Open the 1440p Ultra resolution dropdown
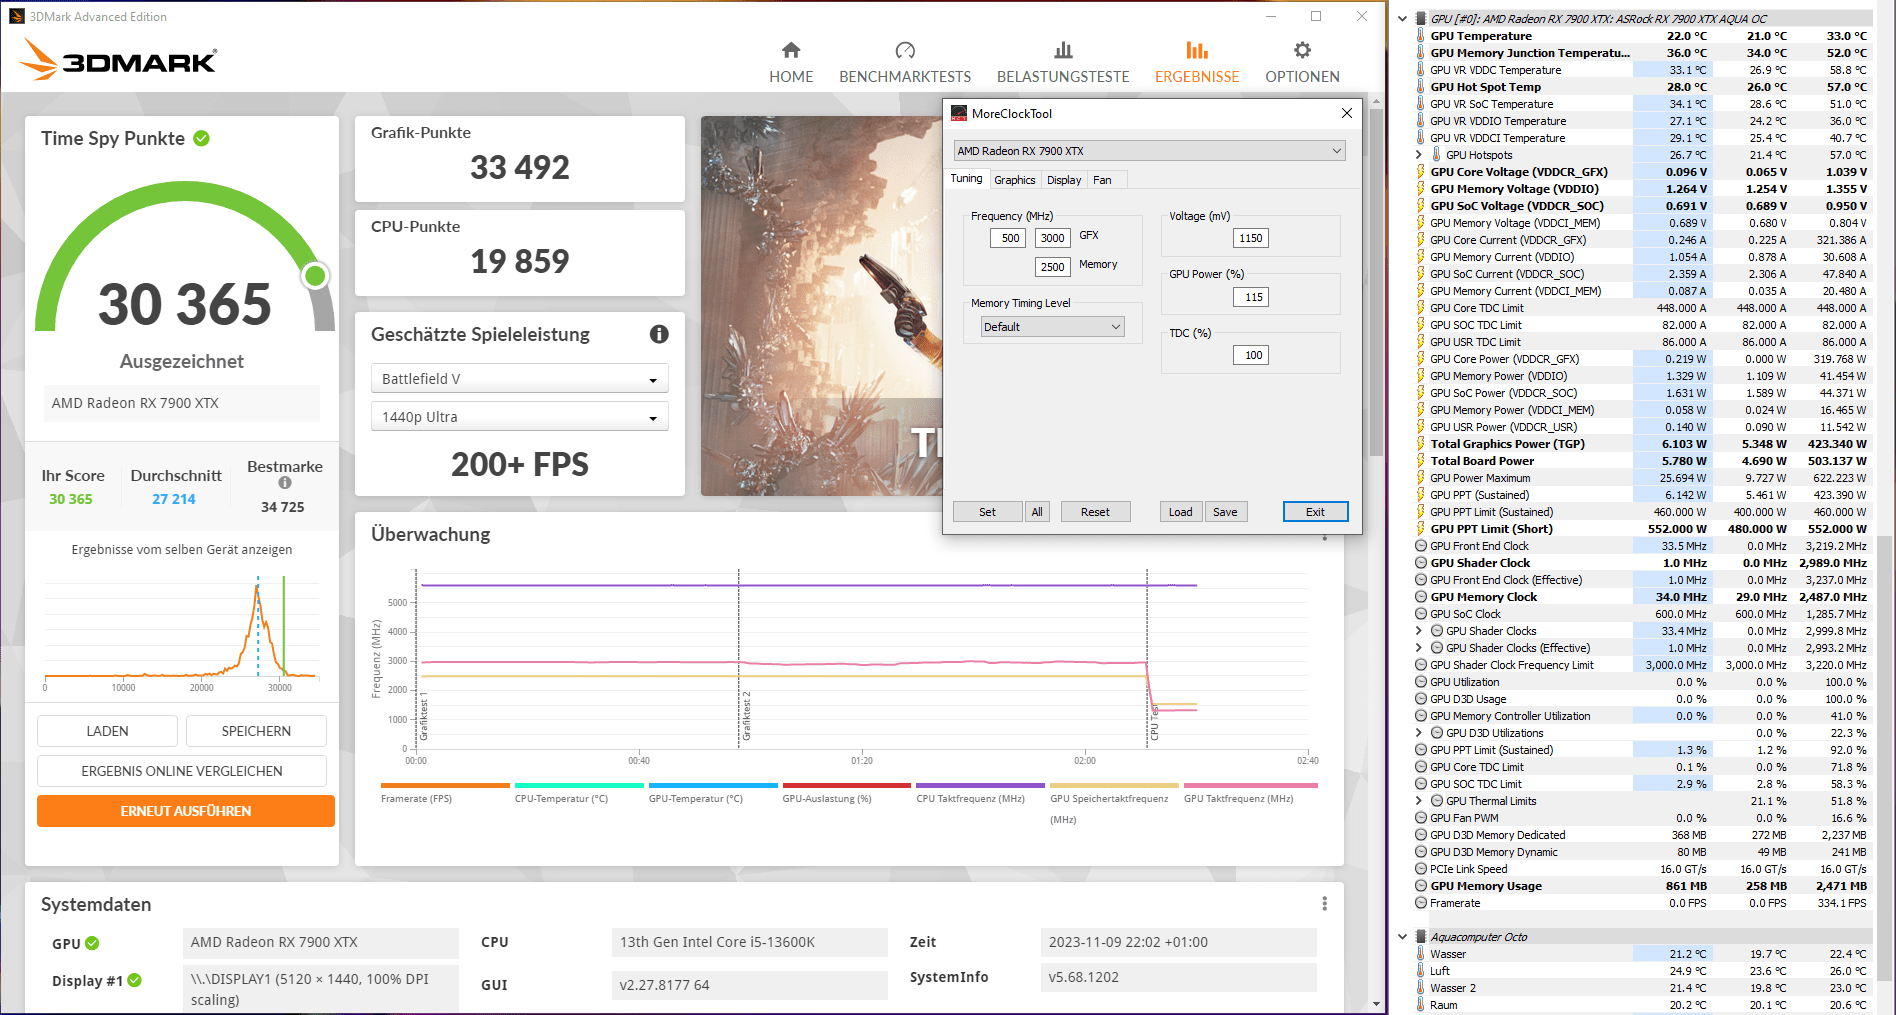 [518, 417]
